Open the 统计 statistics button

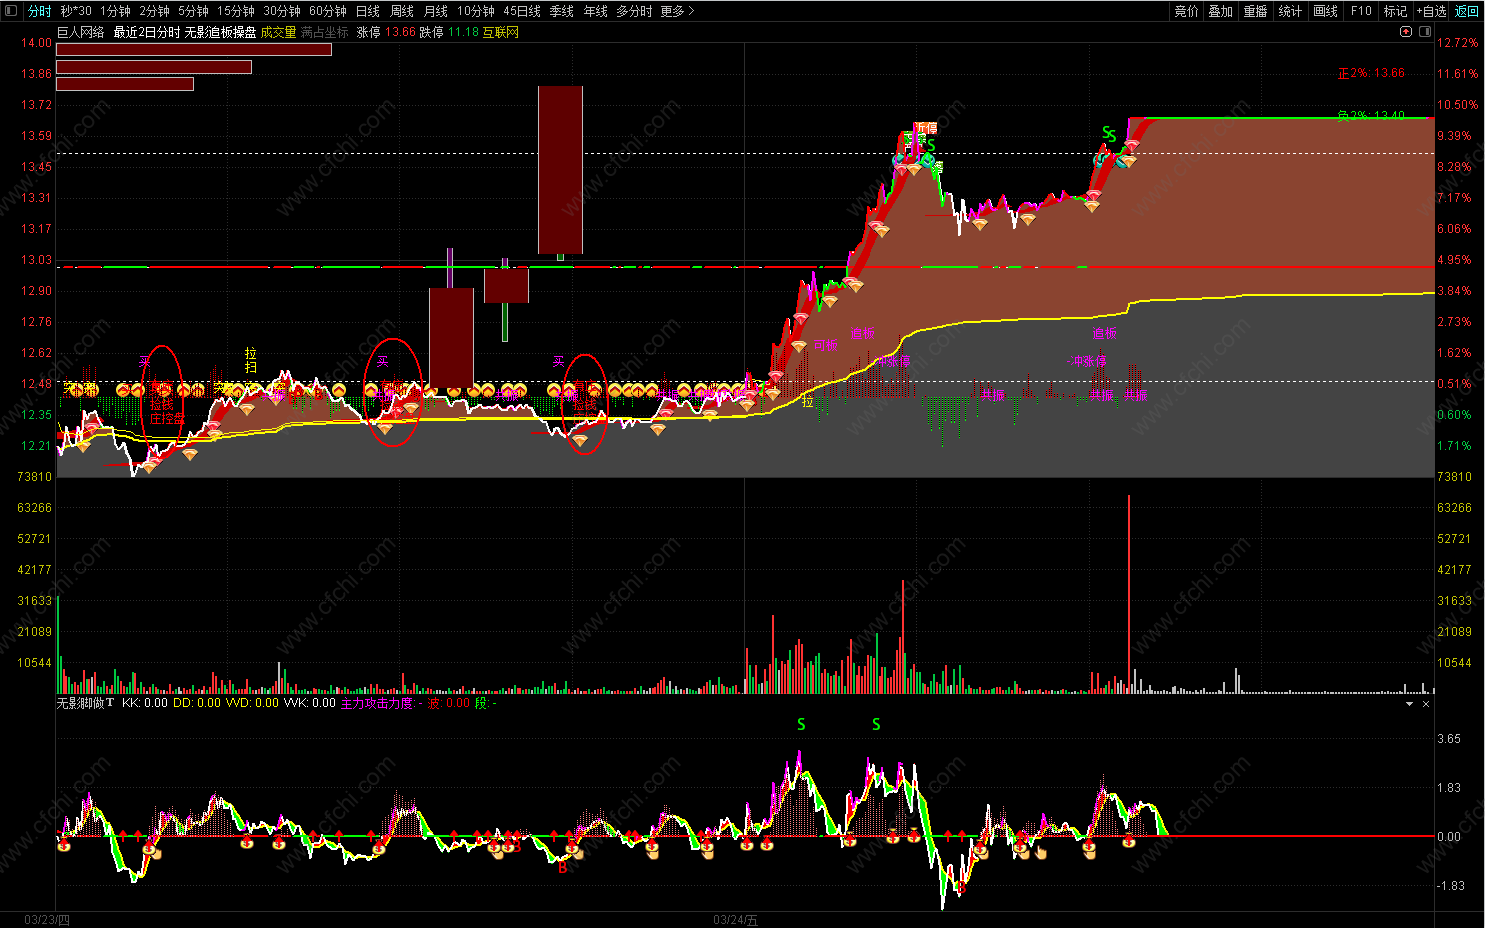(x=1291, y=11)
